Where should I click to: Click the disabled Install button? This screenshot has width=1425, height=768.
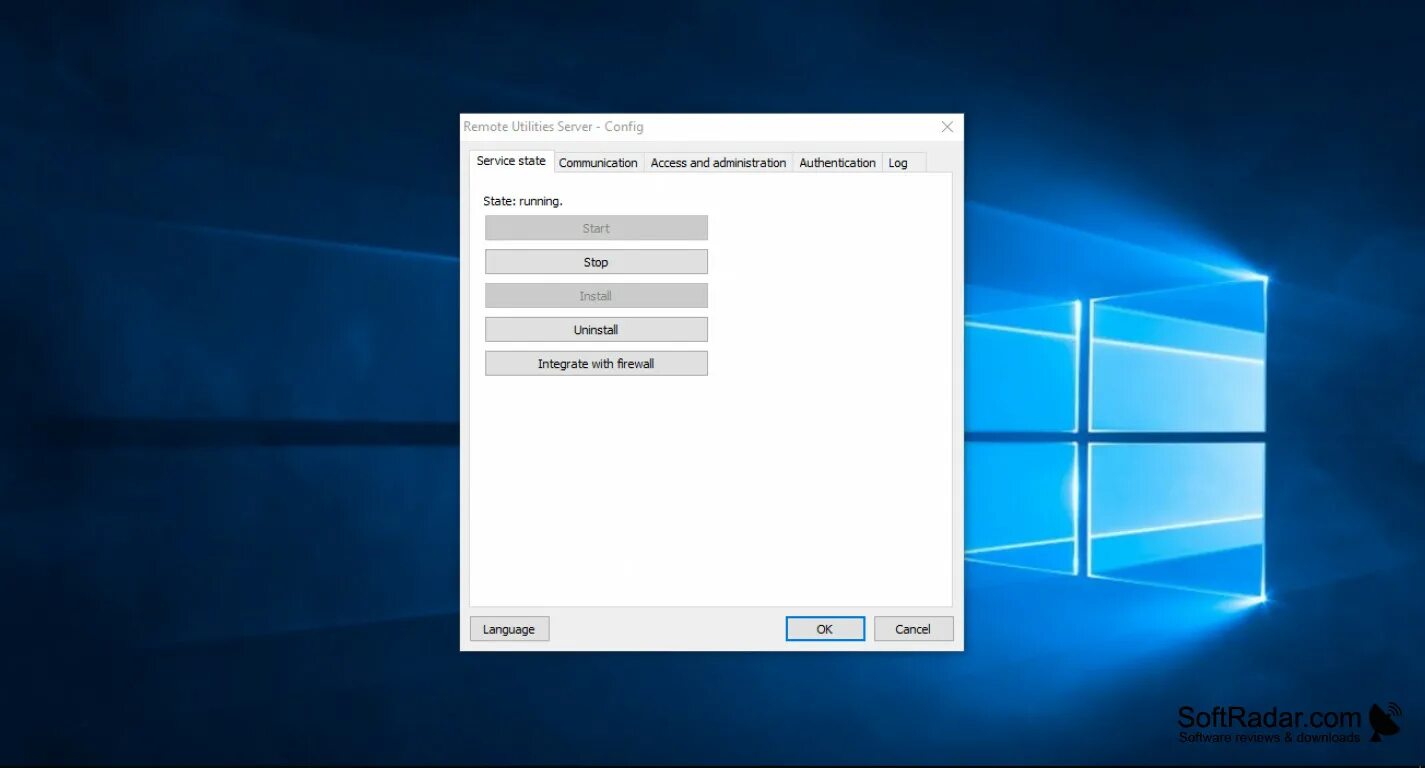596,296
